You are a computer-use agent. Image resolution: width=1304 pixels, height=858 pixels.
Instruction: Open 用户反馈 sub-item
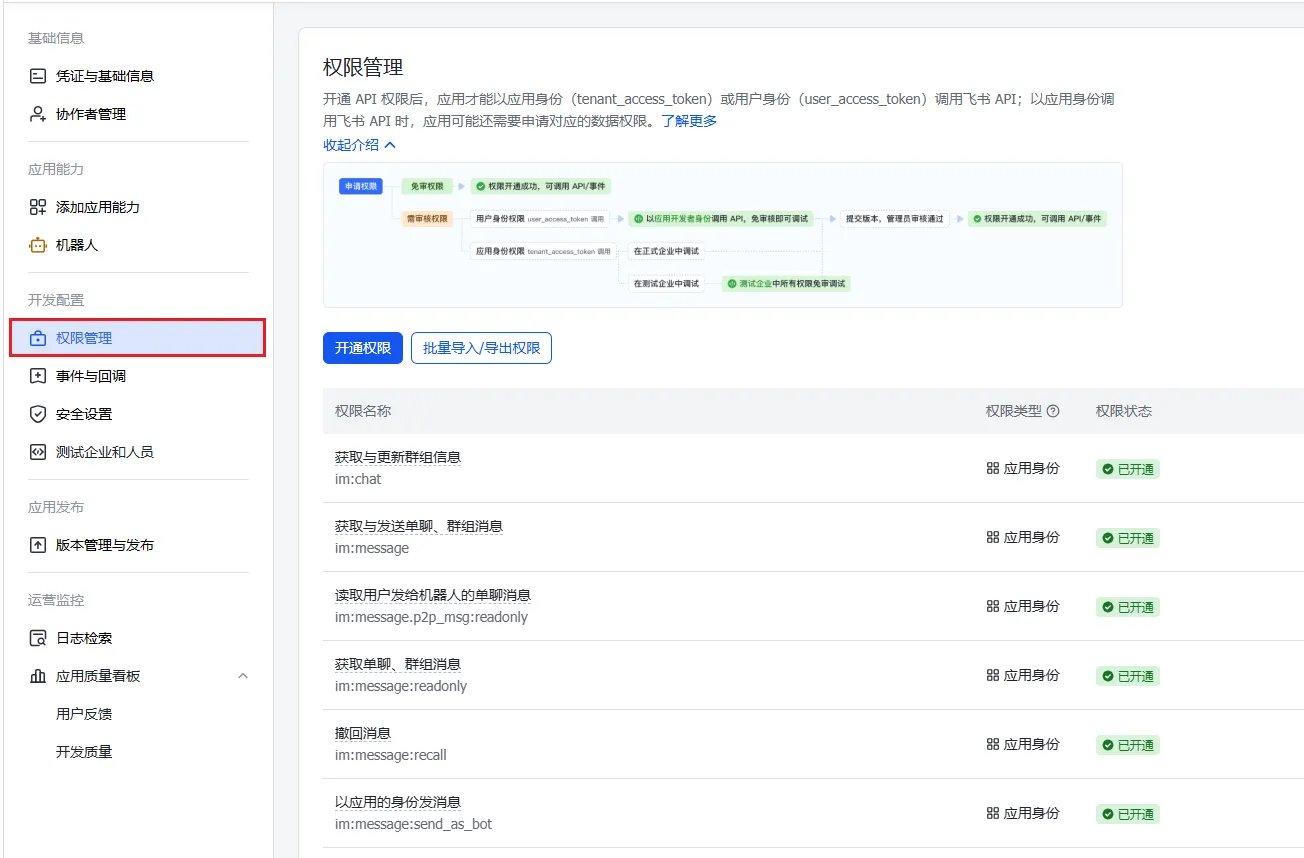tap(84, 714)
